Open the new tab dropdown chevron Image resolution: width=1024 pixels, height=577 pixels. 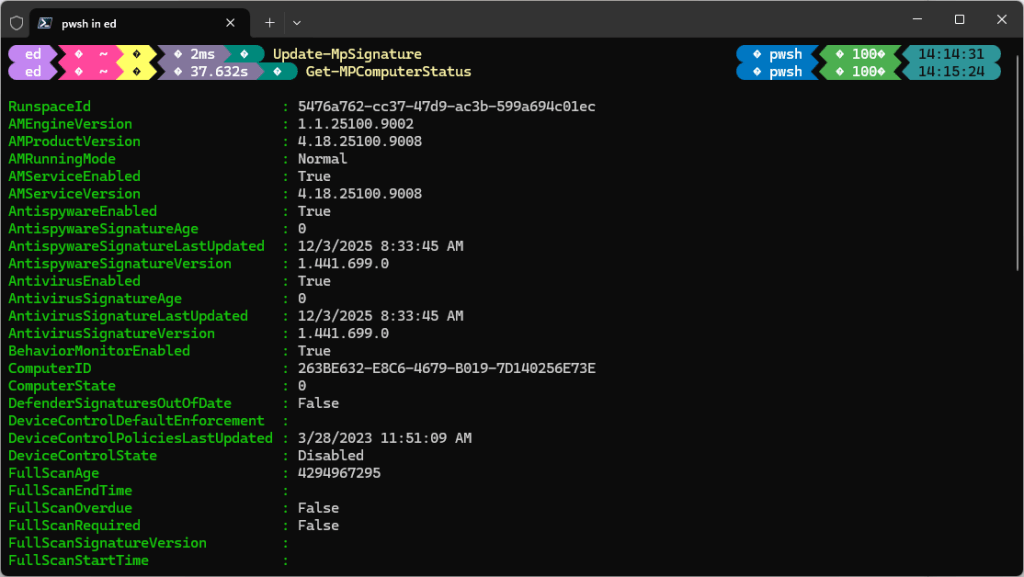[297, 22]
